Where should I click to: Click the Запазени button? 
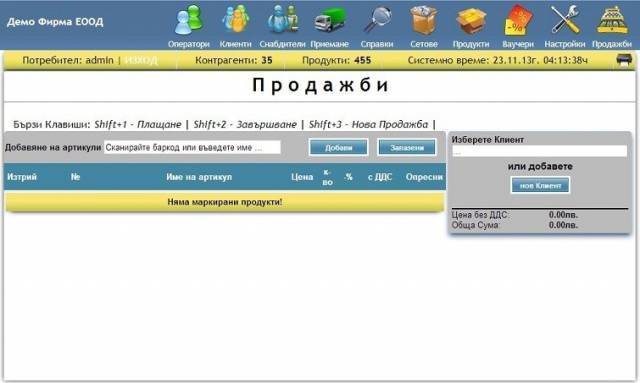pyautogui.click(x=407, y=147)
